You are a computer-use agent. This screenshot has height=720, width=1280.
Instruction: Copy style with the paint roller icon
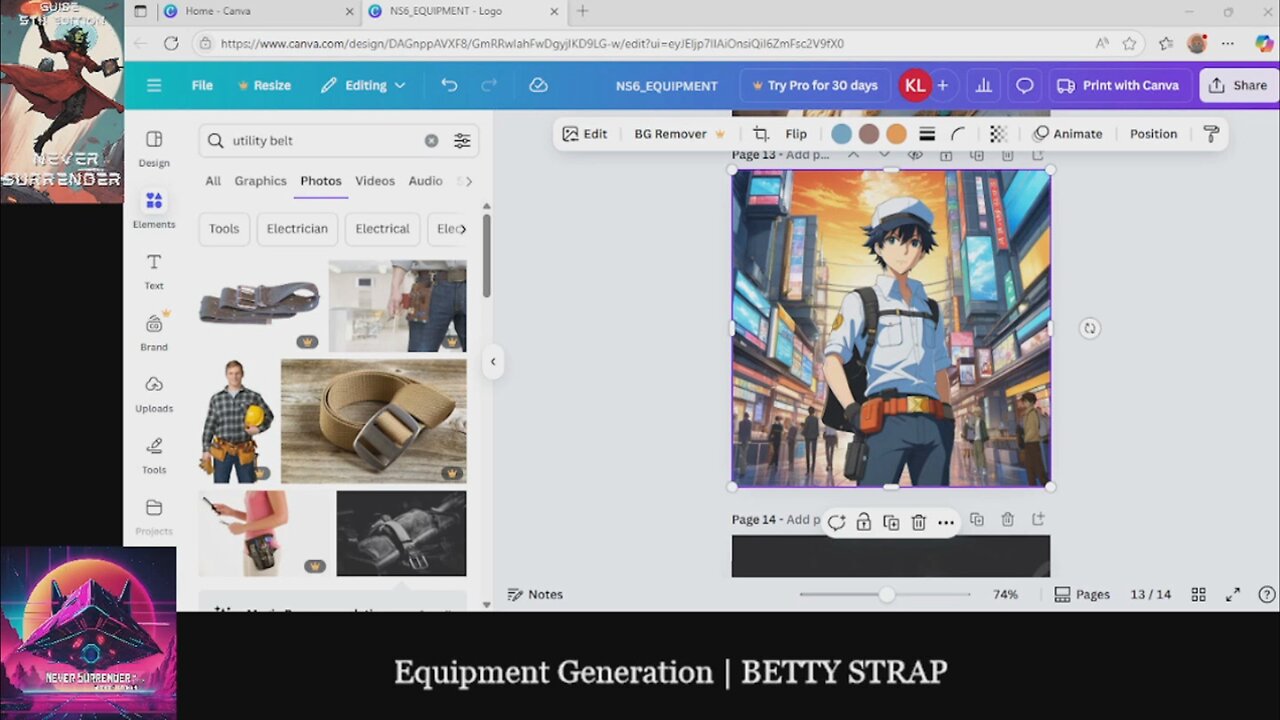[1211, 134]
